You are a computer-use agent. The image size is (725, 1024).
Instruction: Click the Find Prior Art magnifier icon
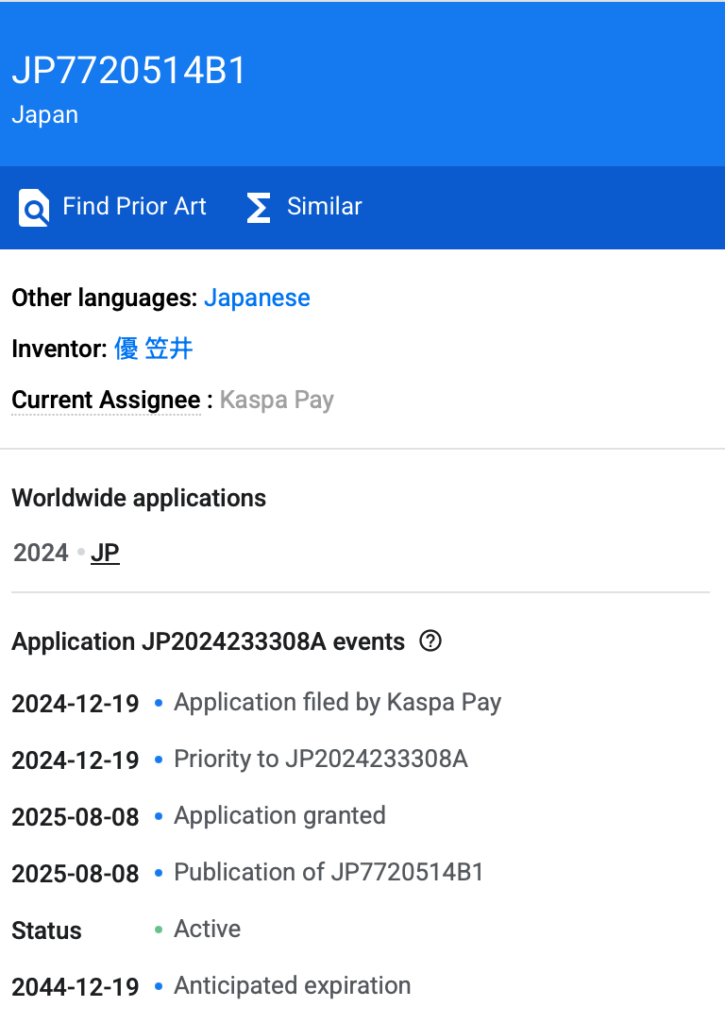[x=34, y=208]
